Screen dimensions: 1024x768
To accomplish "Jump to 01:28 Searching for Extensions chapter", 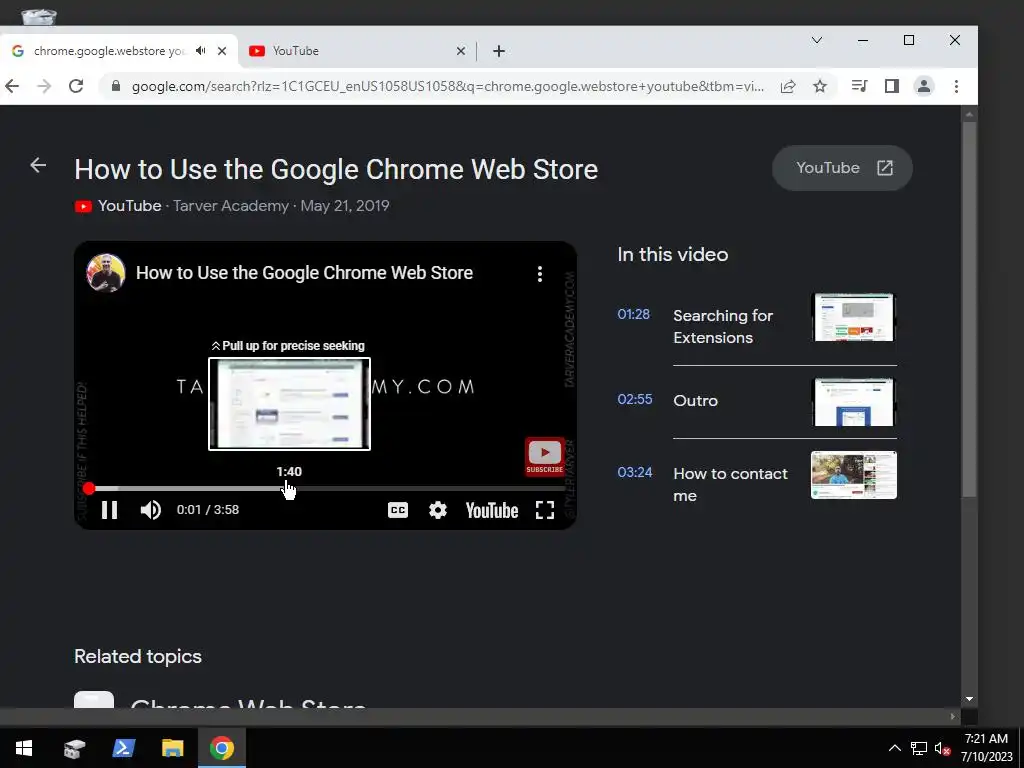I will pos(757,325).
